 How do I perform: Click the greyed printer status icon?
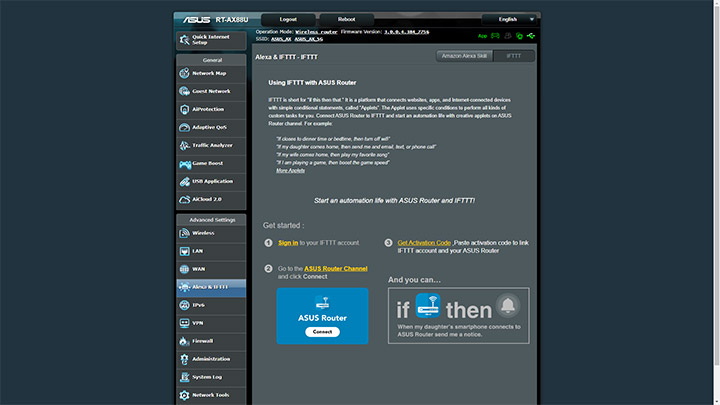508,36
